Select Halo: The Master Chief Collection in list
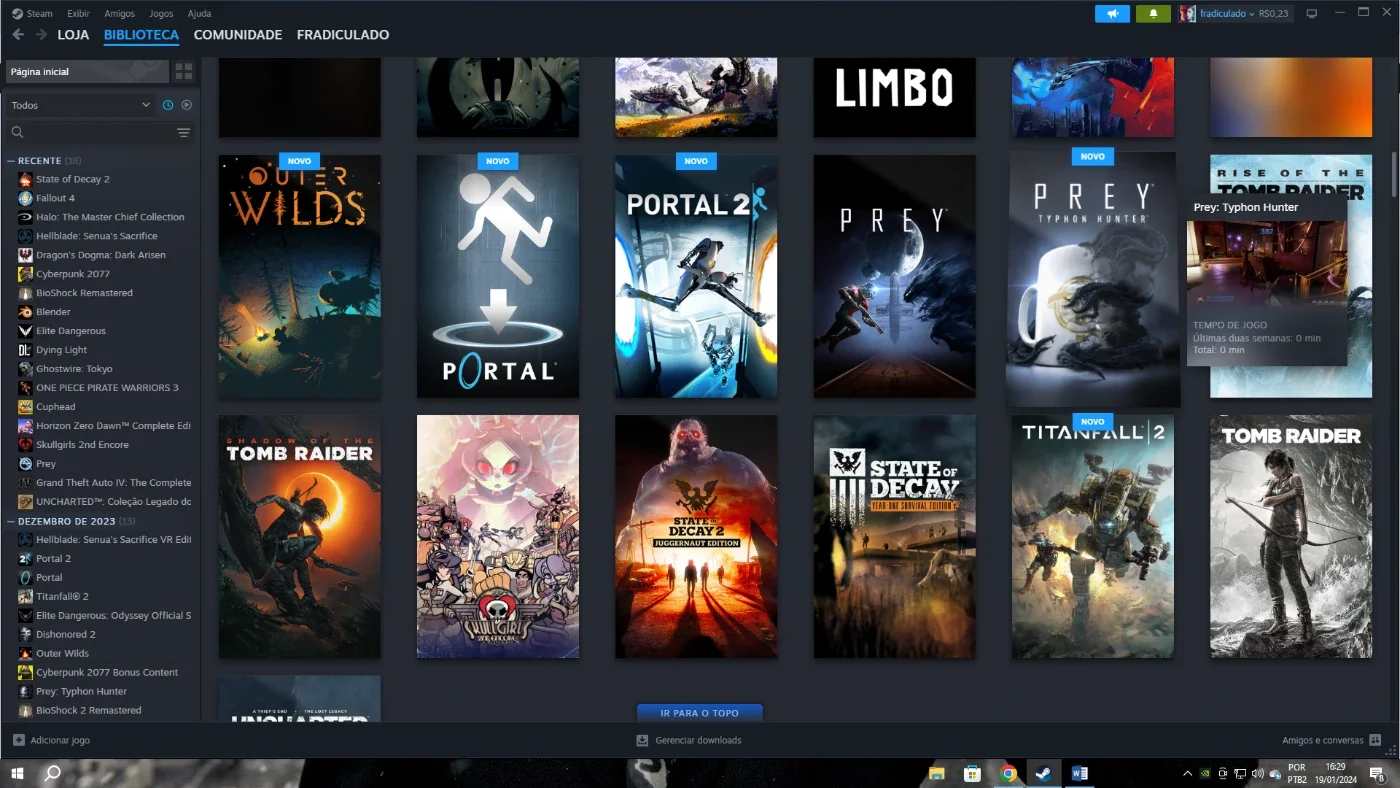The height and width of the screenshot is (788, 1400). coord(110,217)
